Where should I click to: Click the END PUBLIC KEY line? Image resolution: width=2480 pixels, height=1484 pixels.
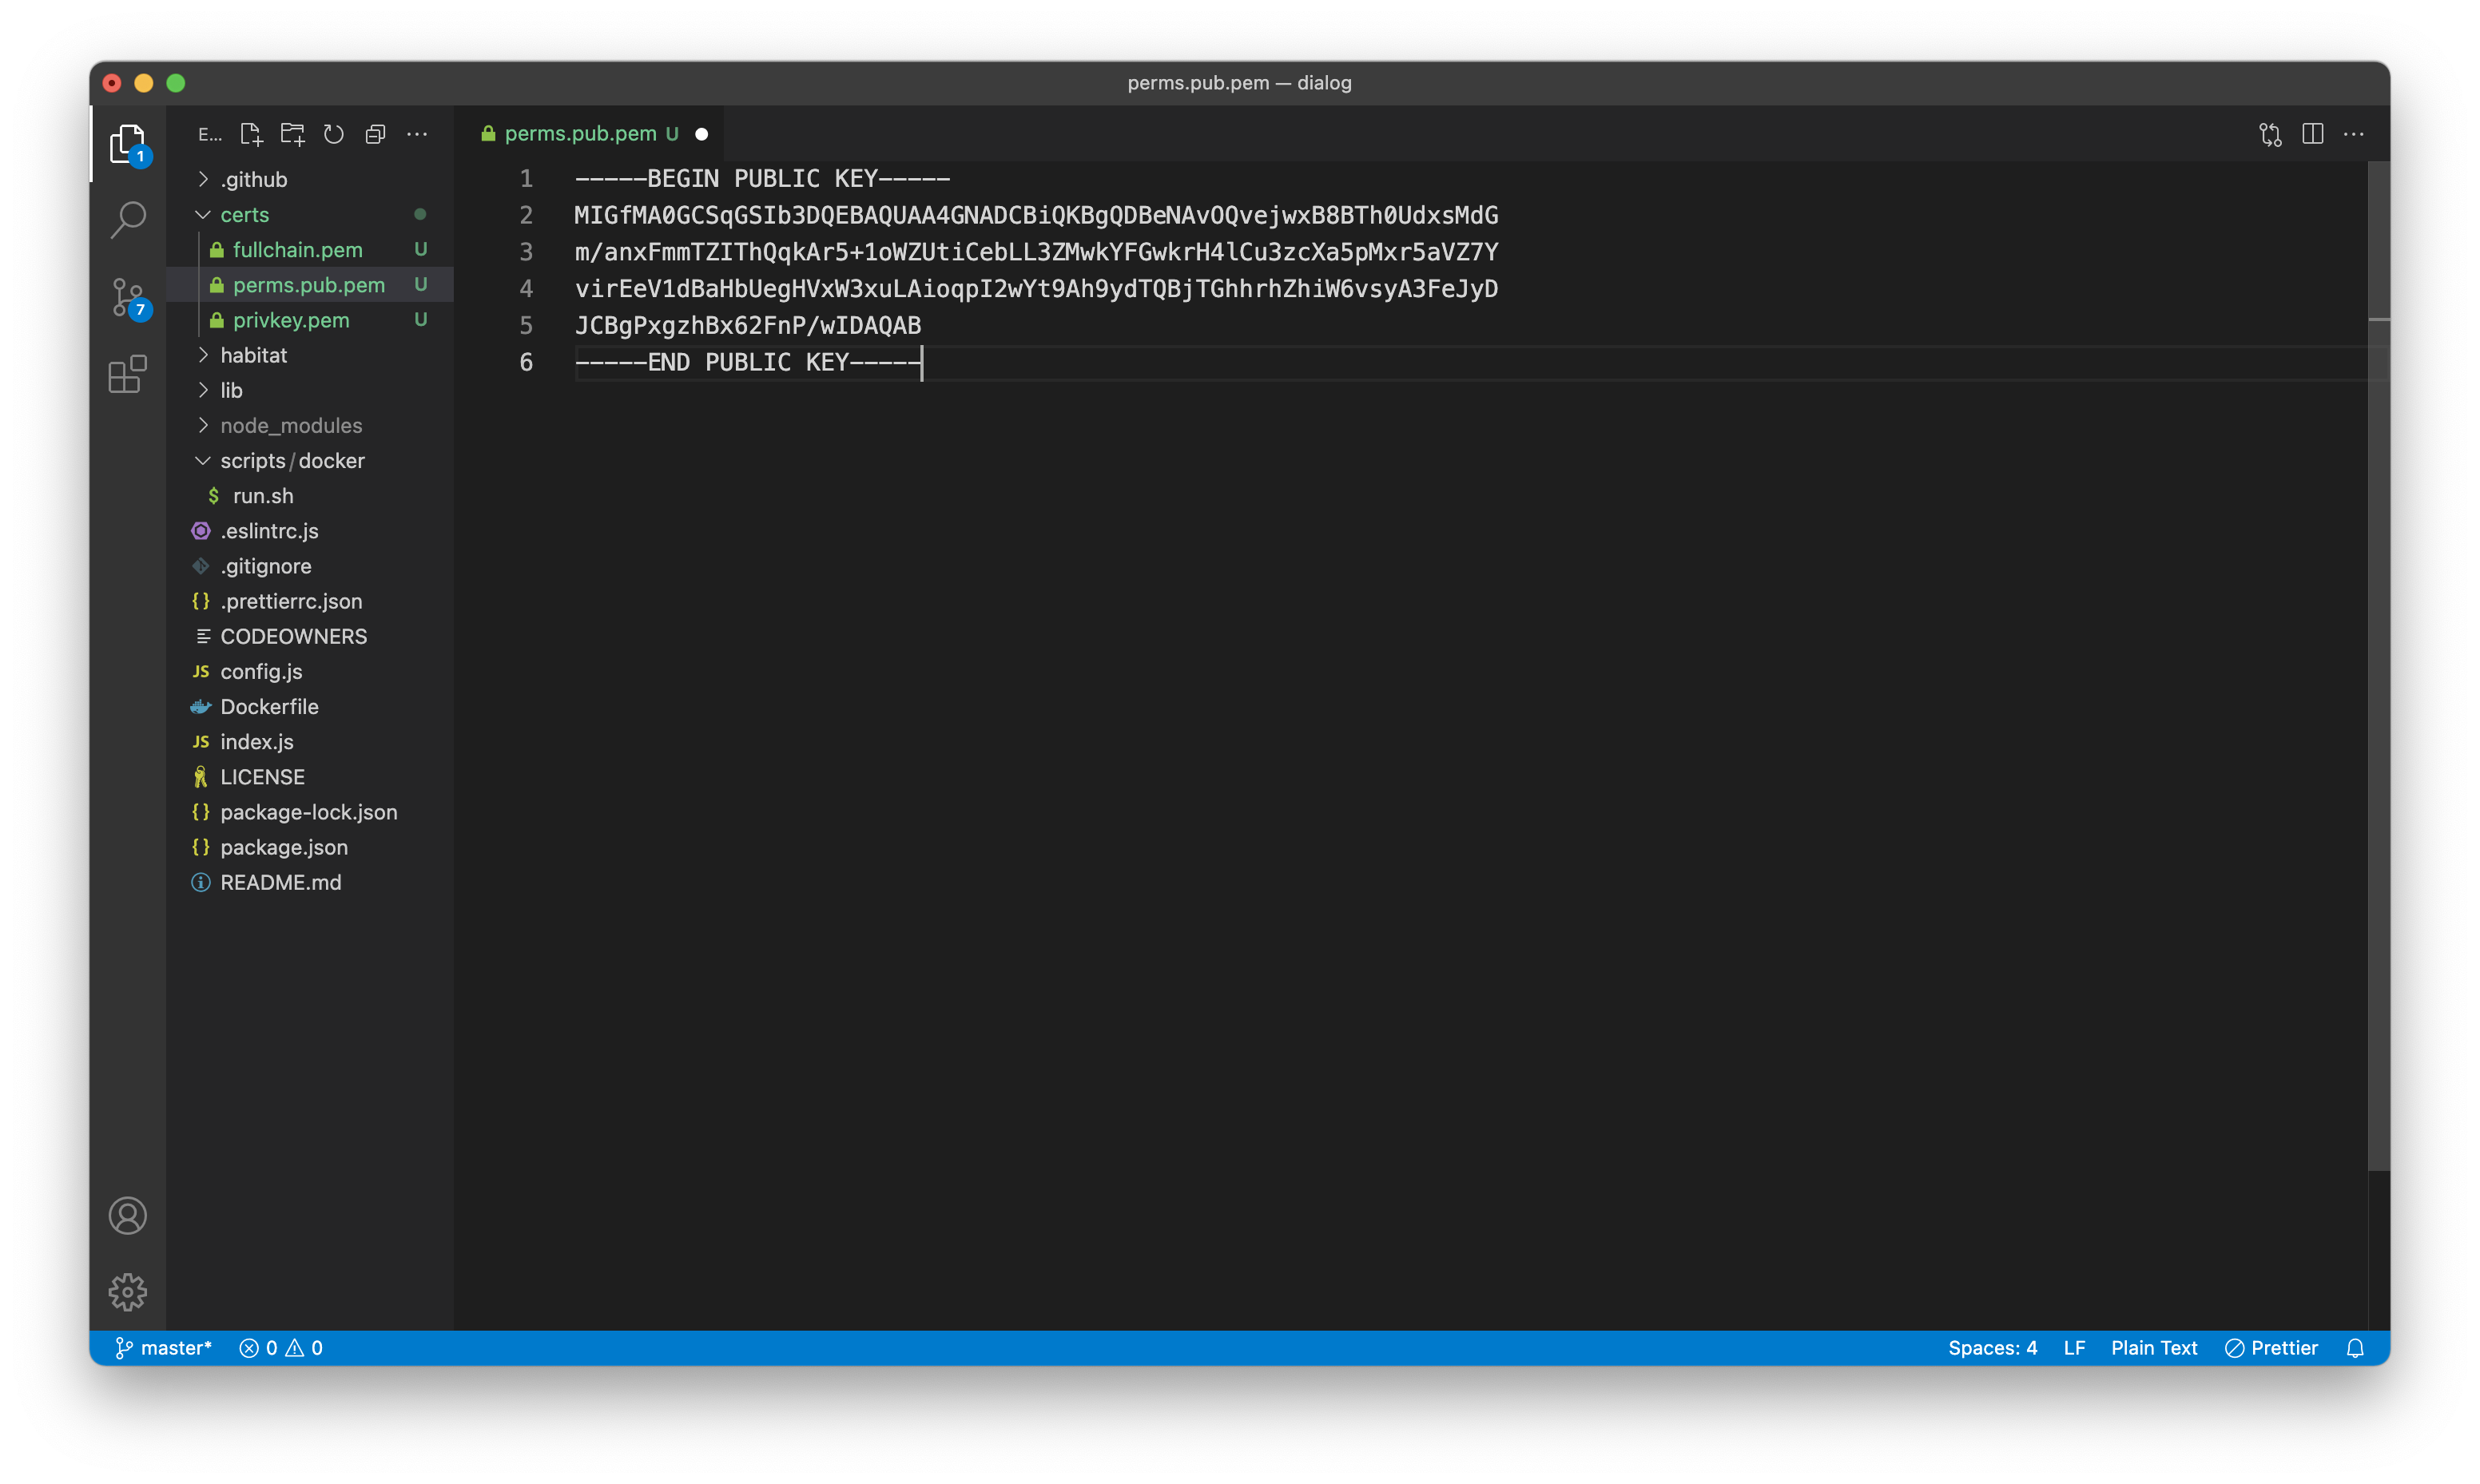pos(748,362)
